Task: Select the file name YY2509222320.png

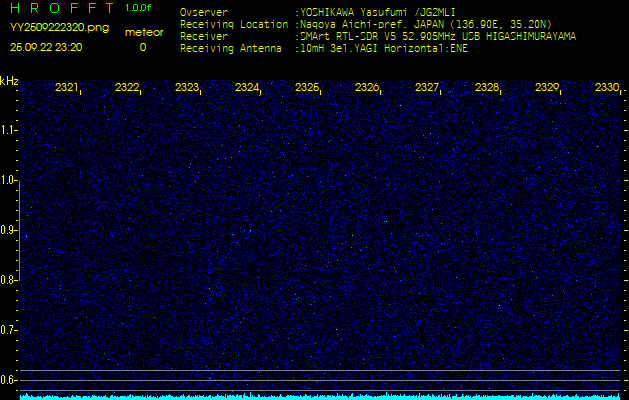Action: point(59,28)
